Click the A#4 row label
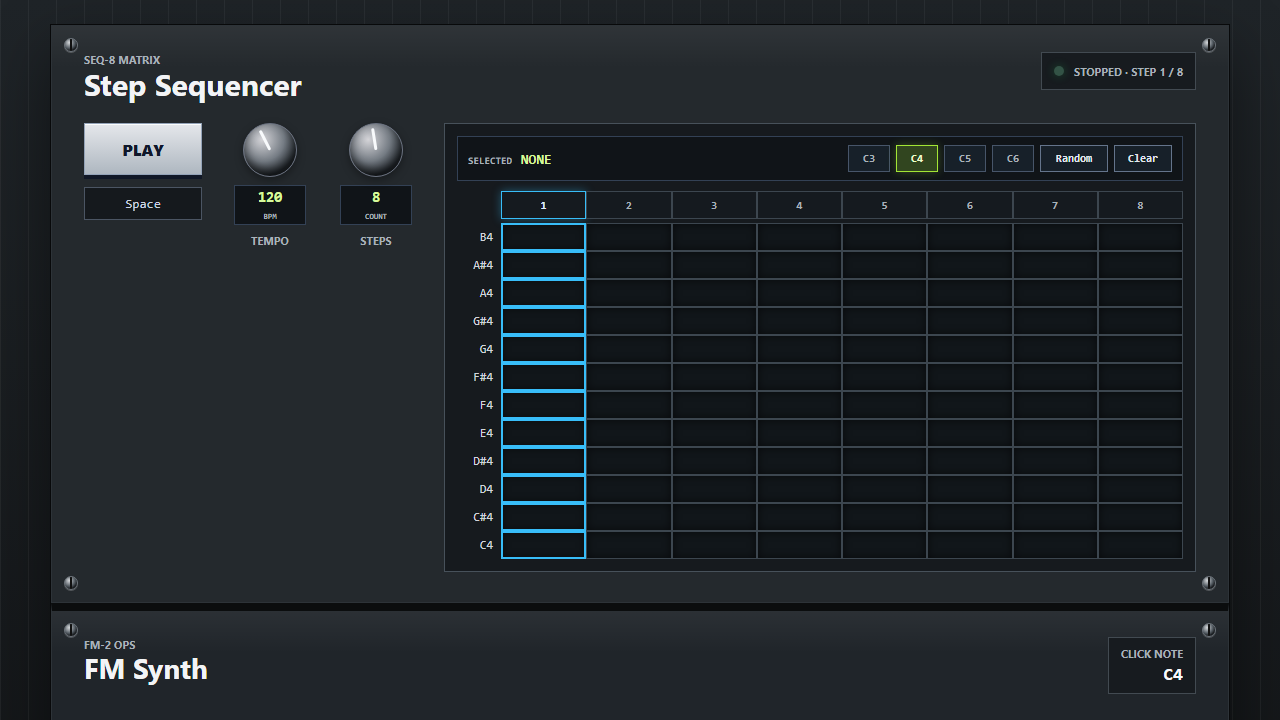The width and height of the screenshot is (1280, 720). click(x=483, y=265)
